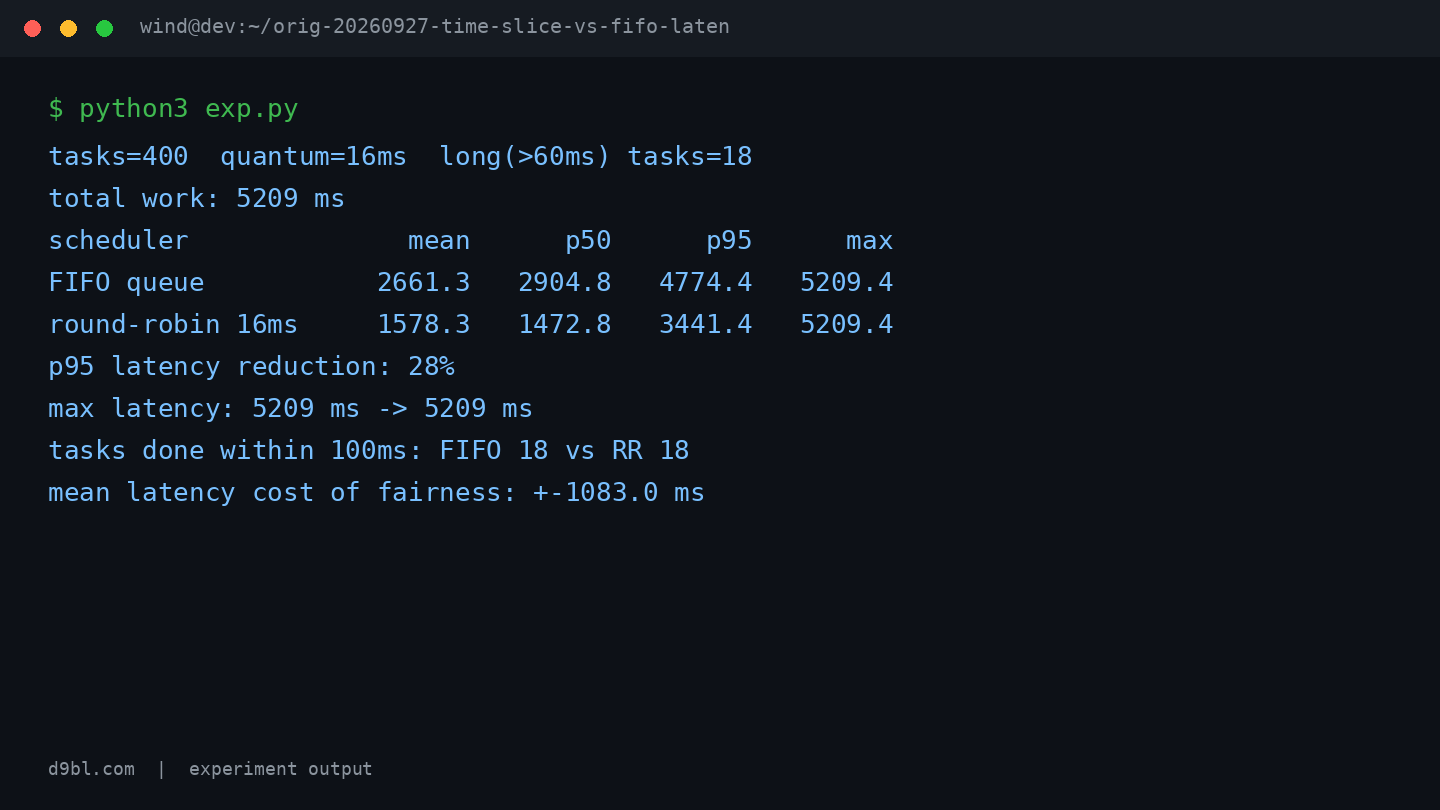This screenshot has width=1440, height=810.
Task: Click FIFO mean value 2661.3
Action: (423, 283)
